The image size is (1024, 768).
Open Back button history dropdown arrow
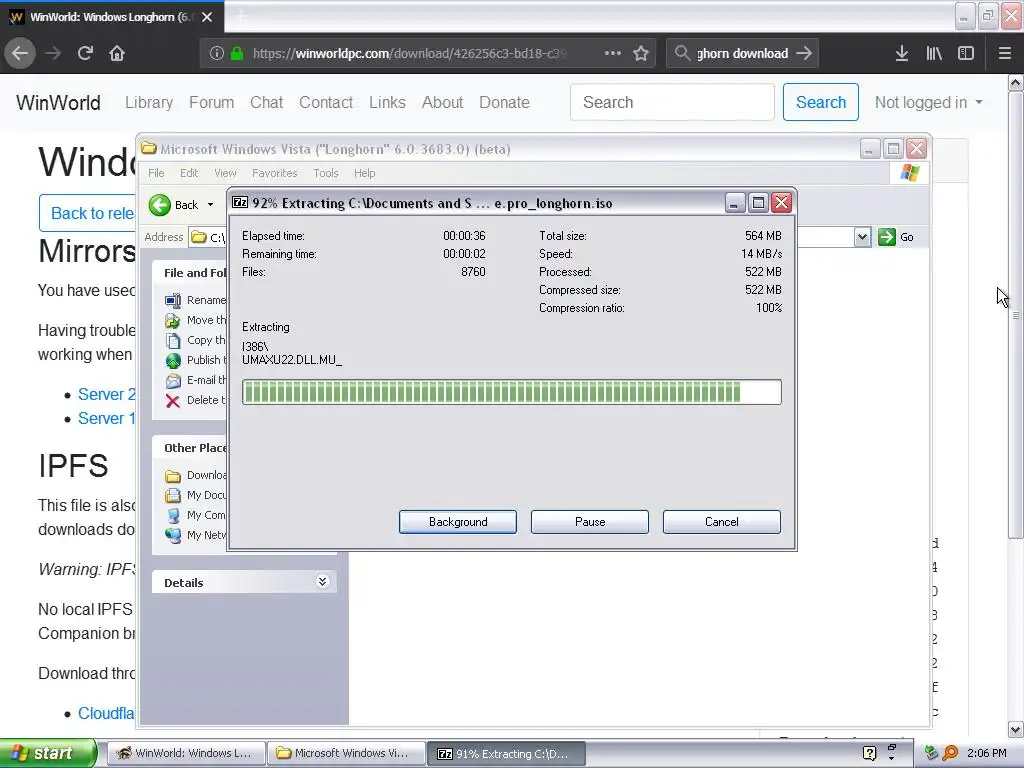pos(210,205)
